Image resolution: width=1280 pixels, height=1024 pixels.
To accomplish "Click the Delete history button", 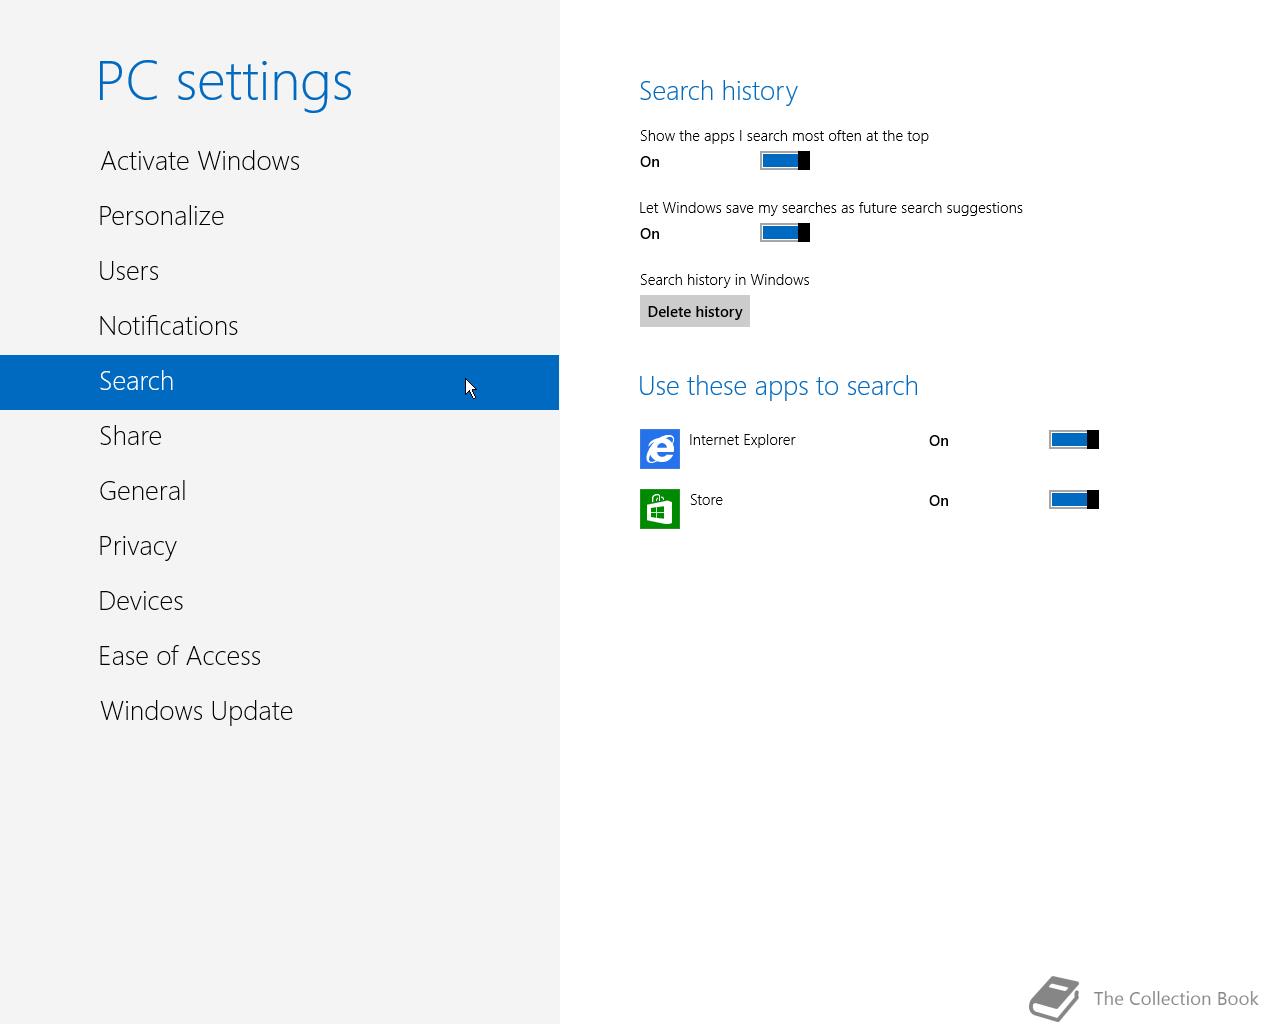I will [x=695, y=312].
